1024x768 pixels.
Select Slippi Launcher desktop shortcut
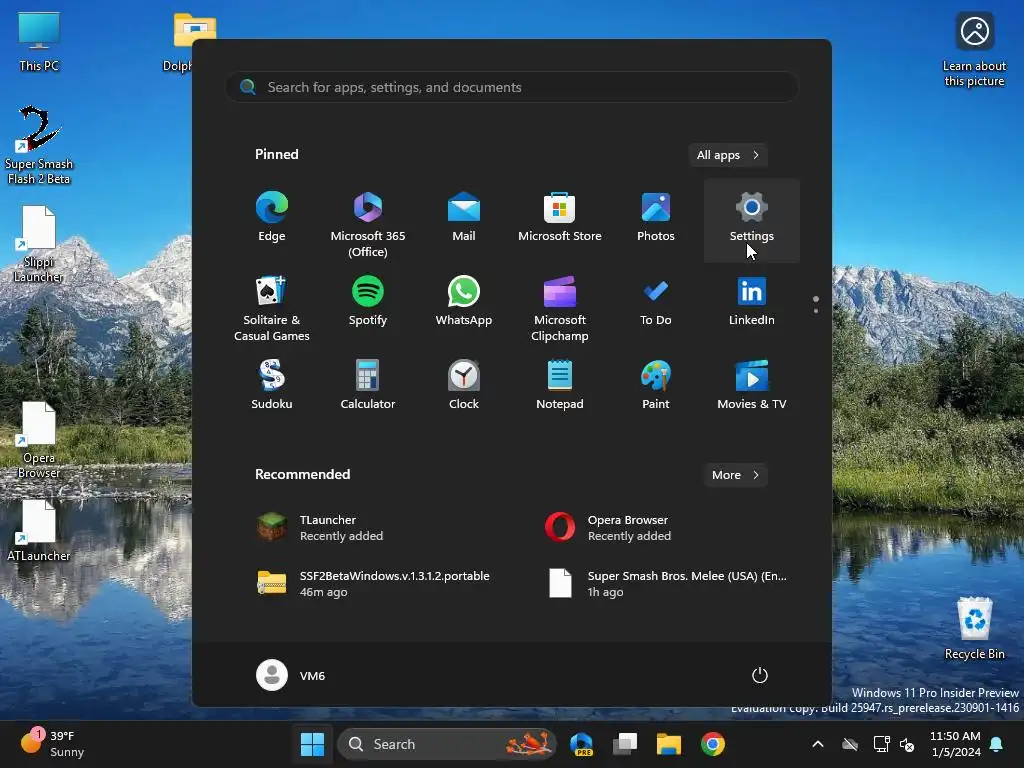[39, 244]
